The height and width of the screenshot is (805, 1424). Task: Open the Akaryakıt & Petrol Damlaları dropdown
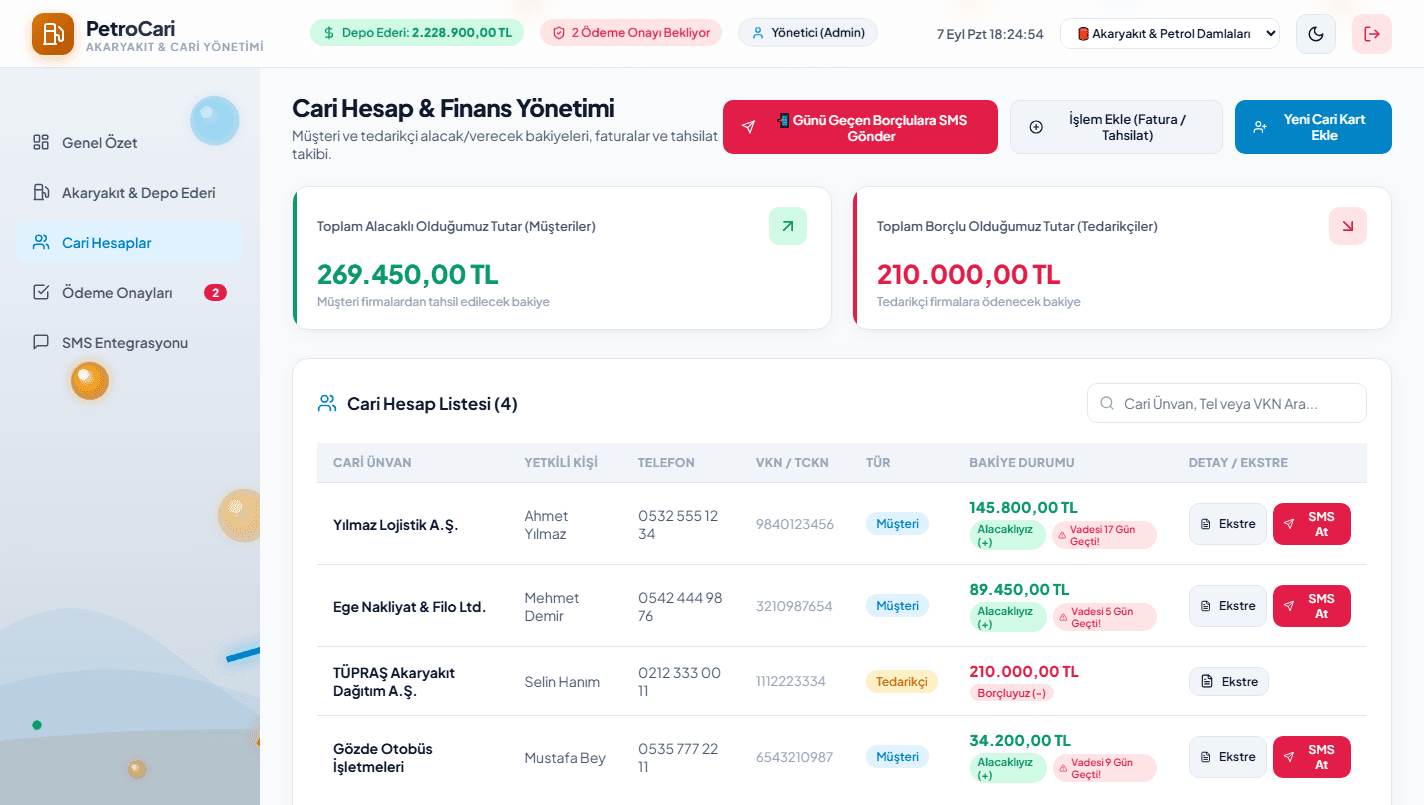click(1170, 34)
